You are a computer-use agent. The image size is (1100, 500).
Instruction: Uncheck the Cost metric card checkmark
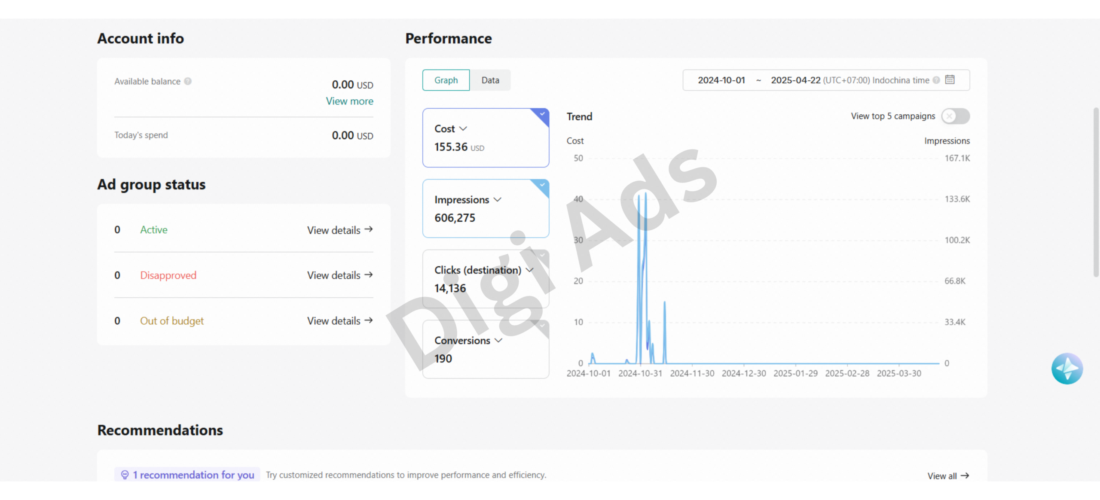pyautogui.click(x=542, y=114)
